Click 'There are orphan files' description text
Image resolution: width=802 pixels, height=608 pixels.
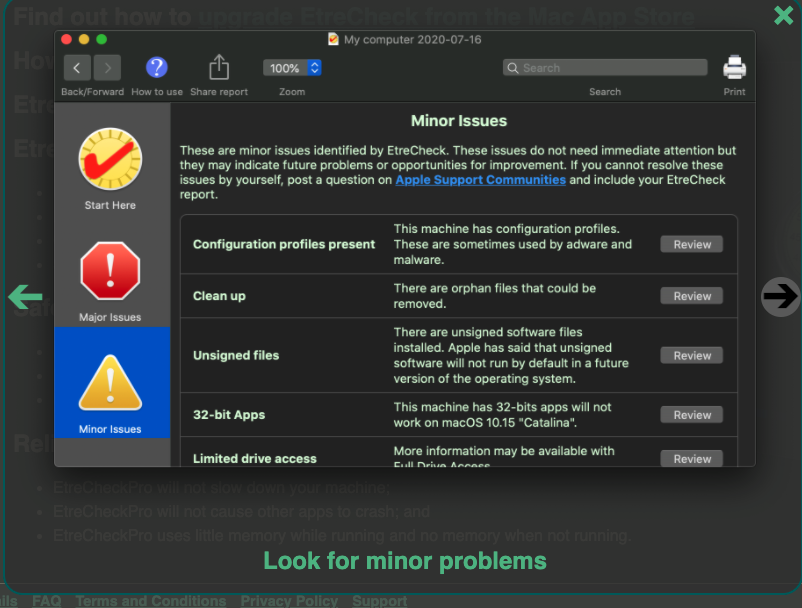coord(495,296)
